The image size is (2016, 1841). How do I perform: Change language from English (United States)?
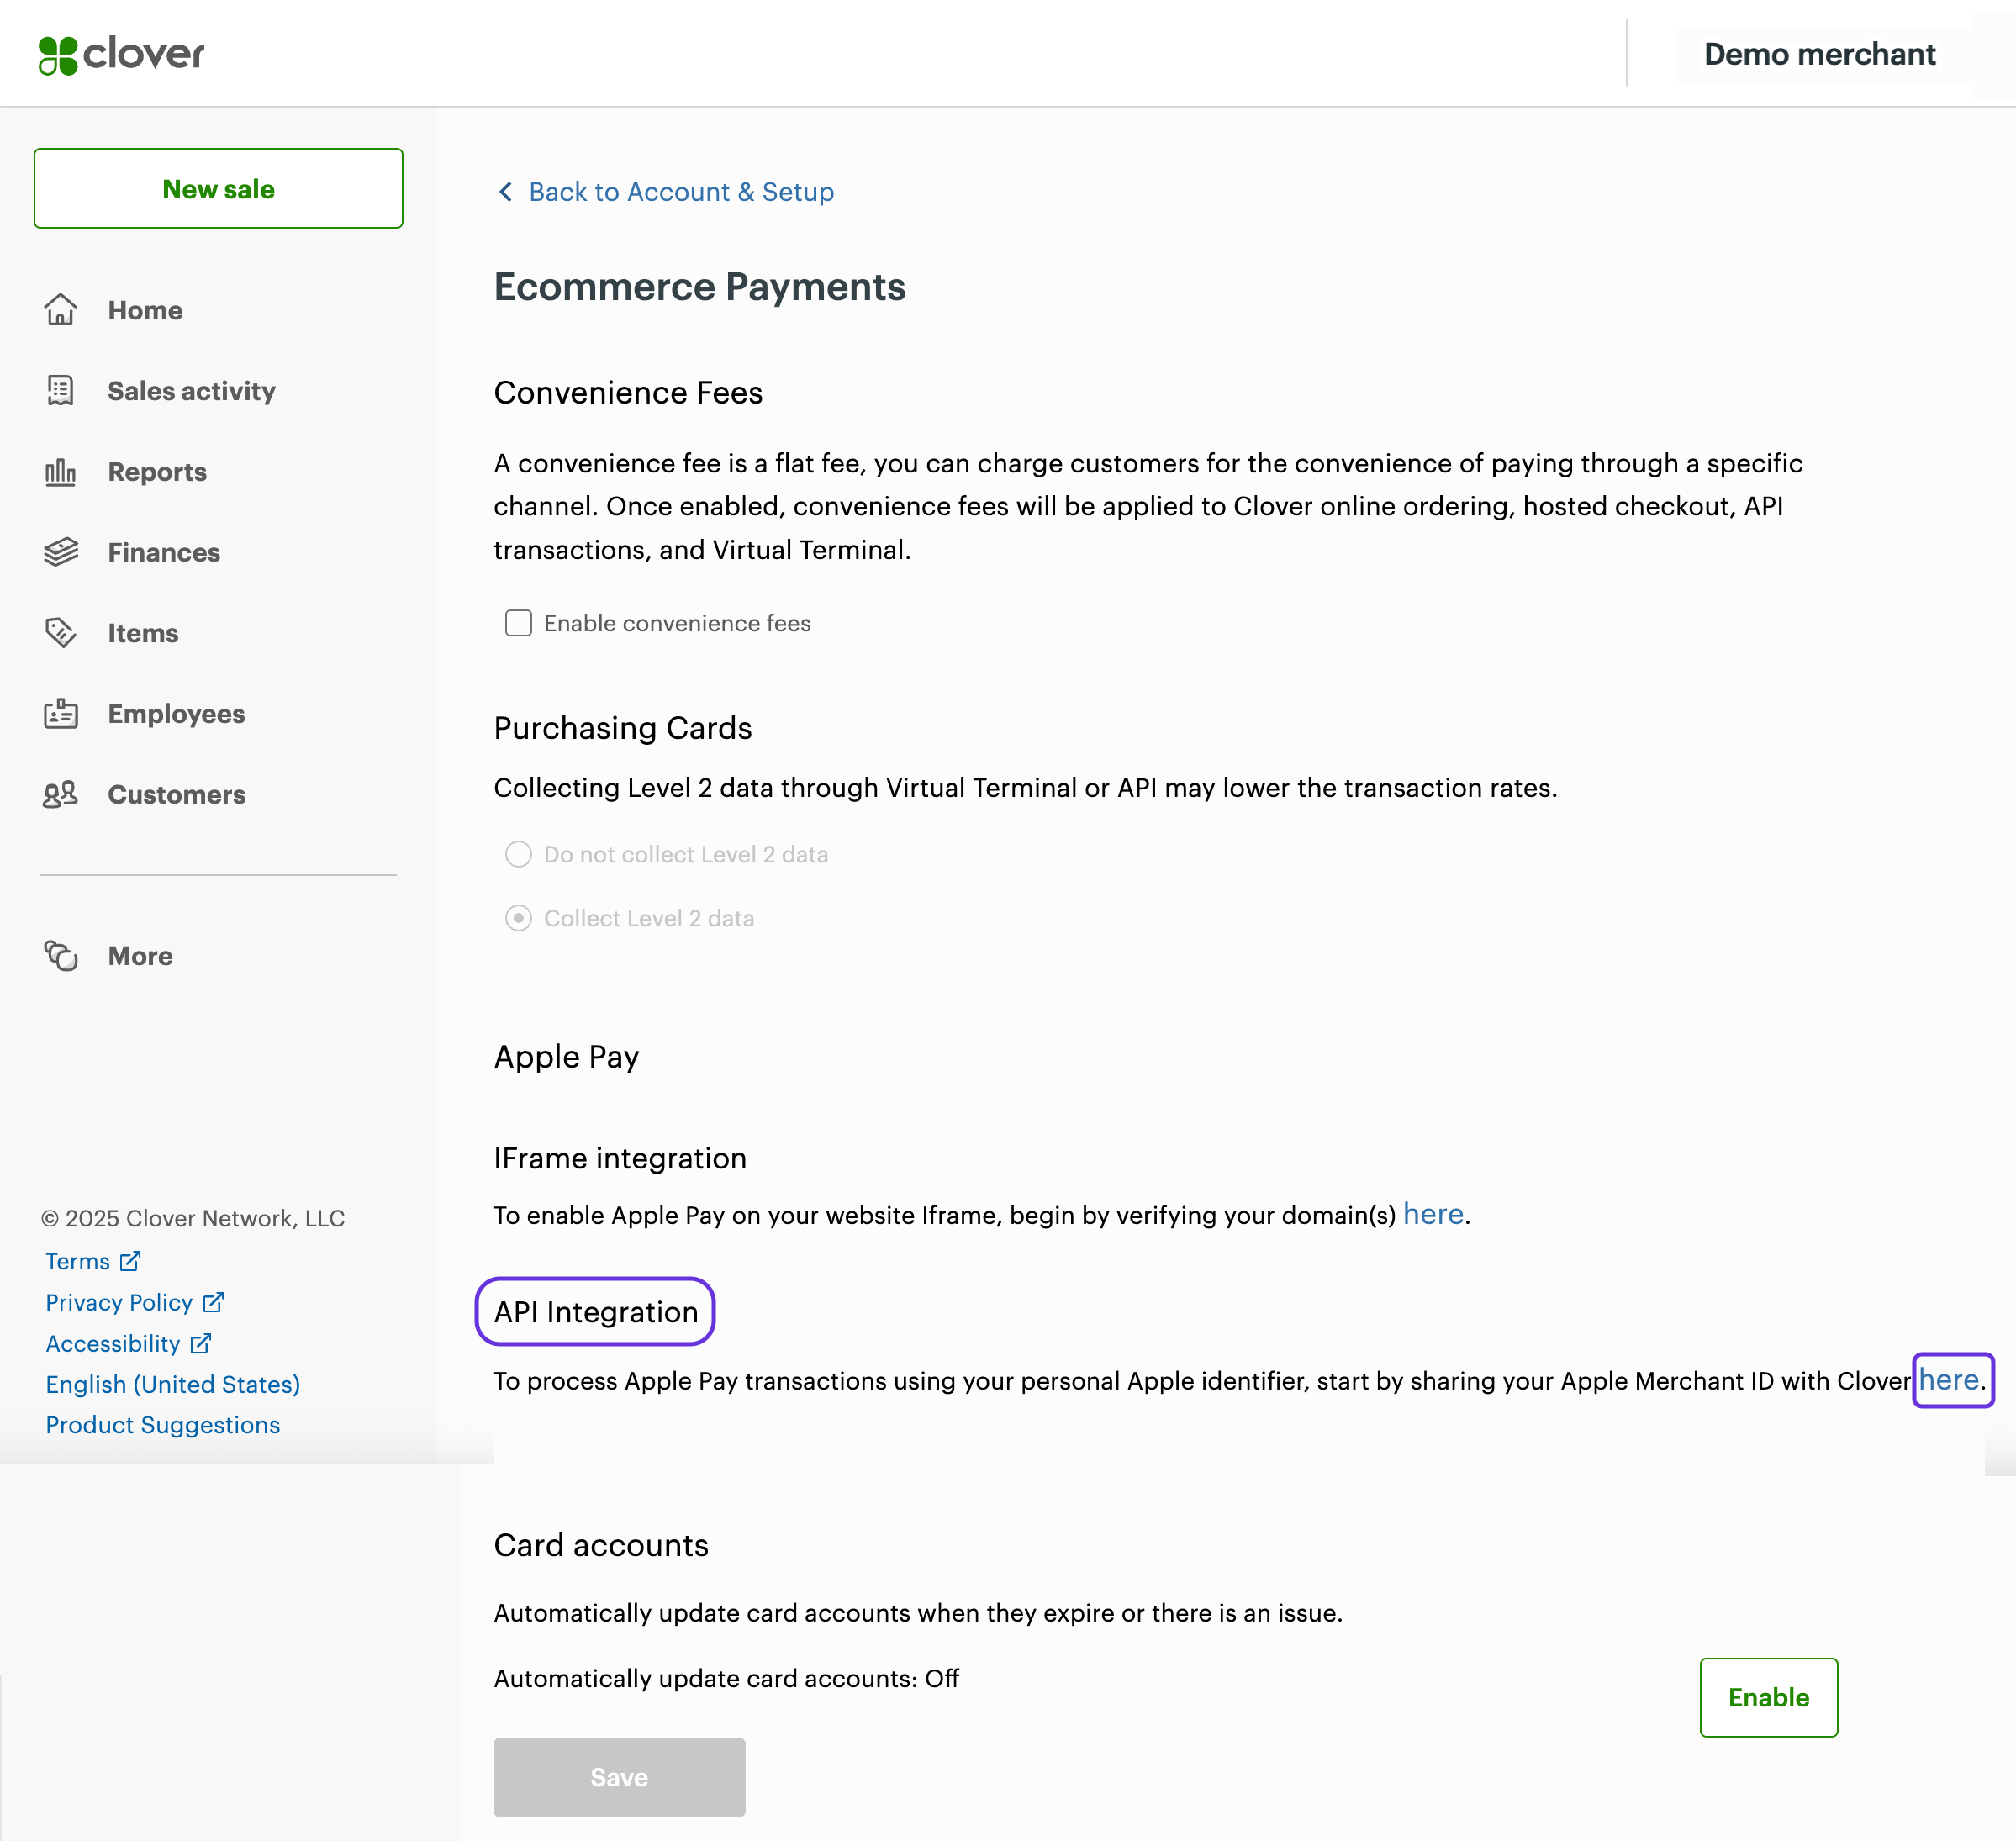pos(173,1384)
